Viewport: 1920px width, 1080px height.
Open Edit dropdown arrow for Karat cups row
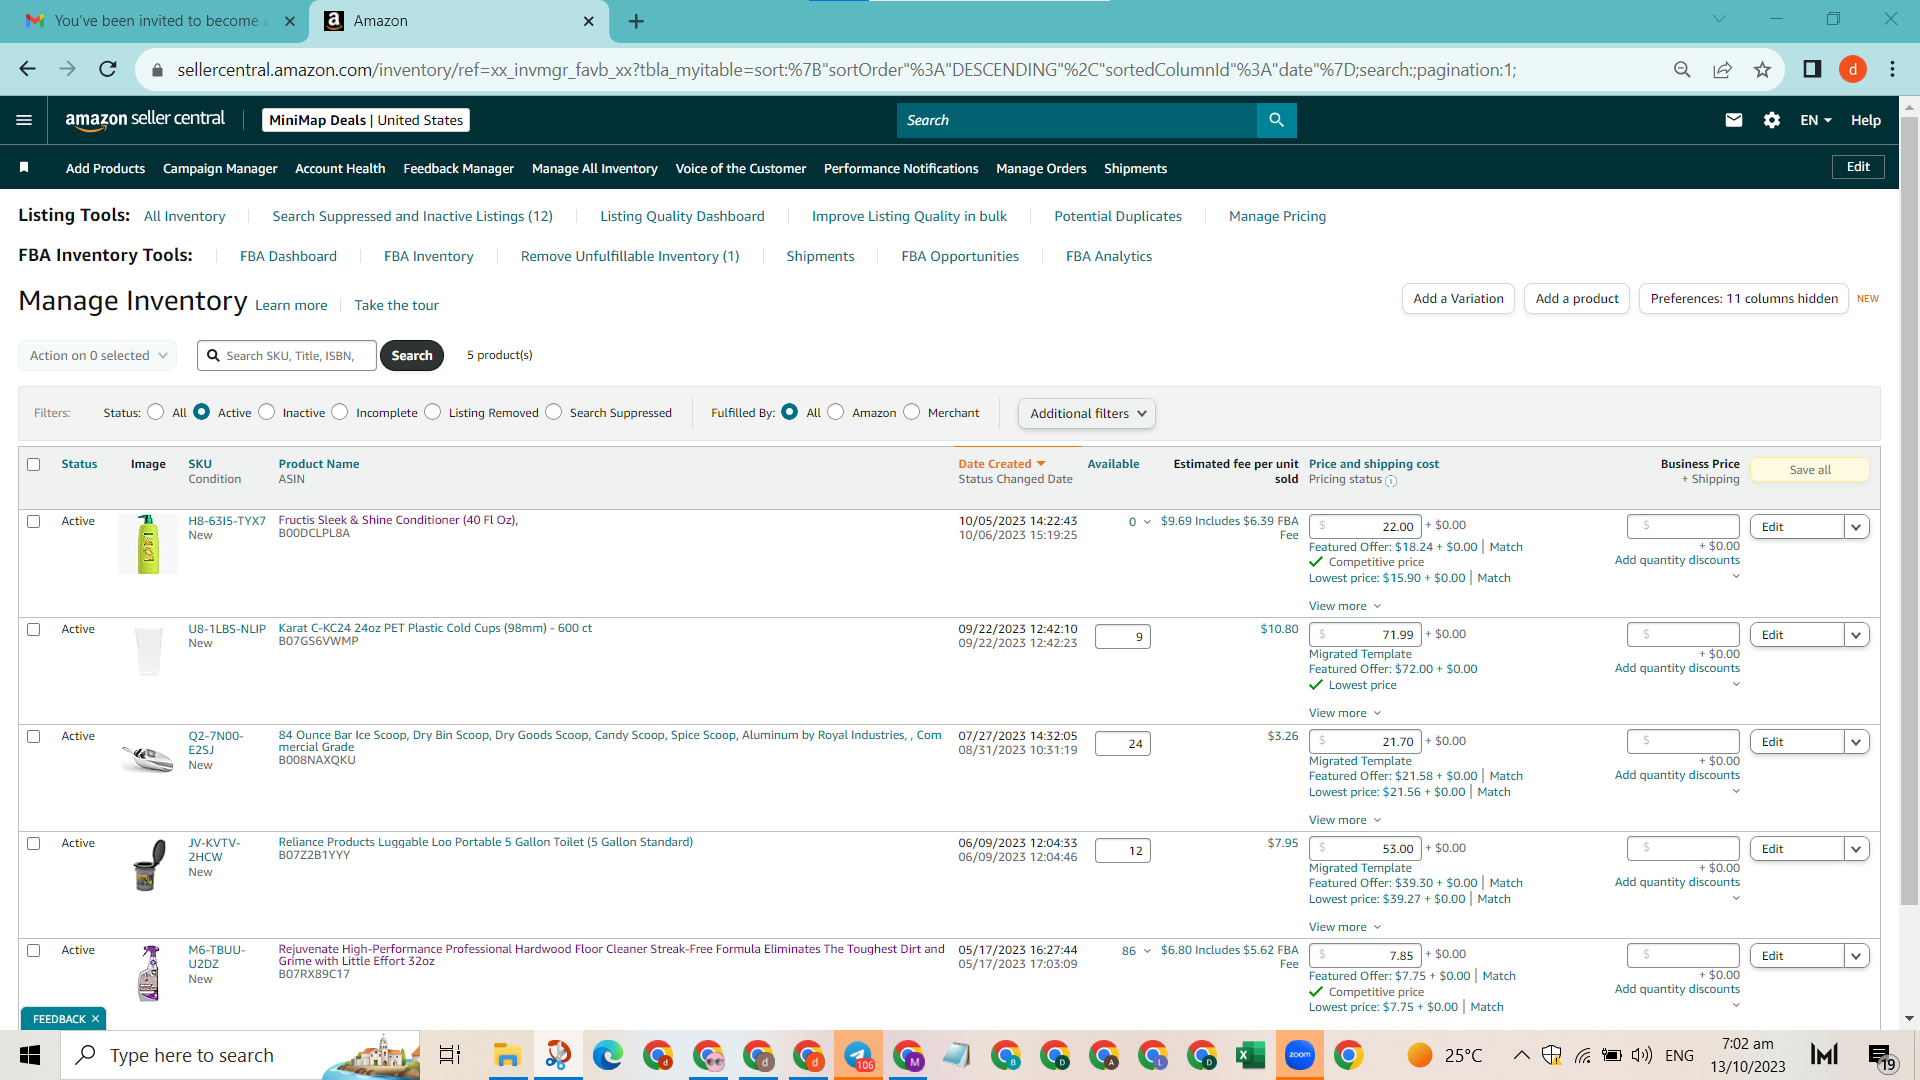tap(1857, 635)
